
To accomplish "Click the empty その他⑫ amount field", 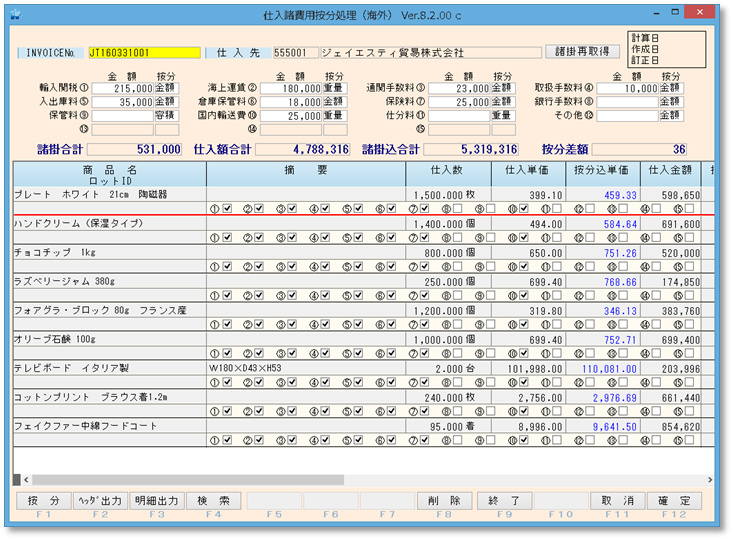I will 628,115.
